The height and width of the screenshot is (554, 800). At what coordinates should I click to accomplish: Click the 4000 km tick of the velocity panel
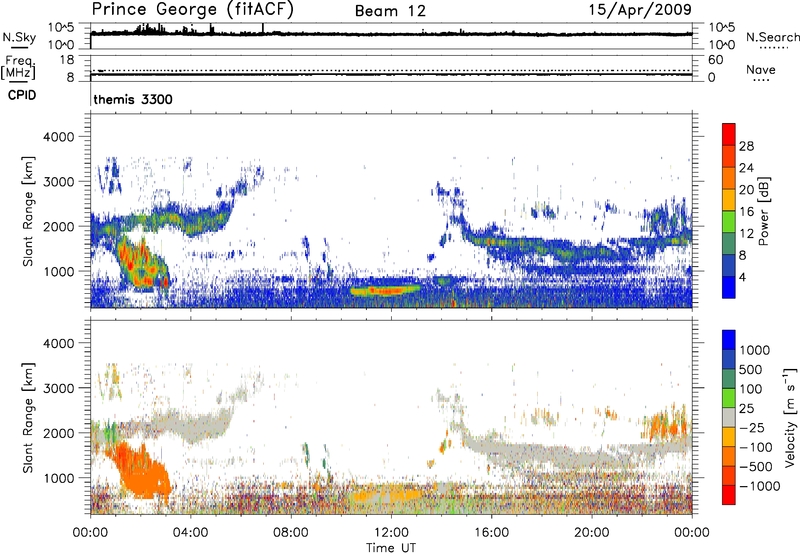[x=58, y=343]
